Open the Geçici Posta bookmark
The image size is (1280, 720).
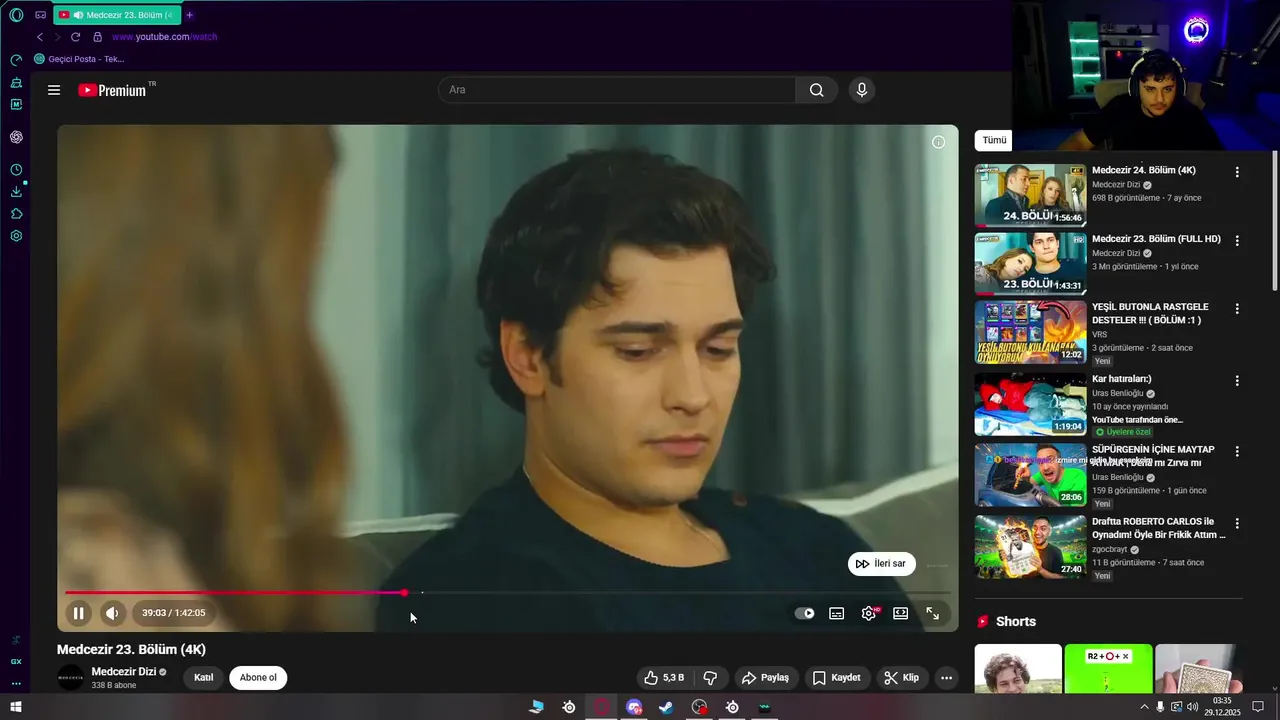(79, 59)
